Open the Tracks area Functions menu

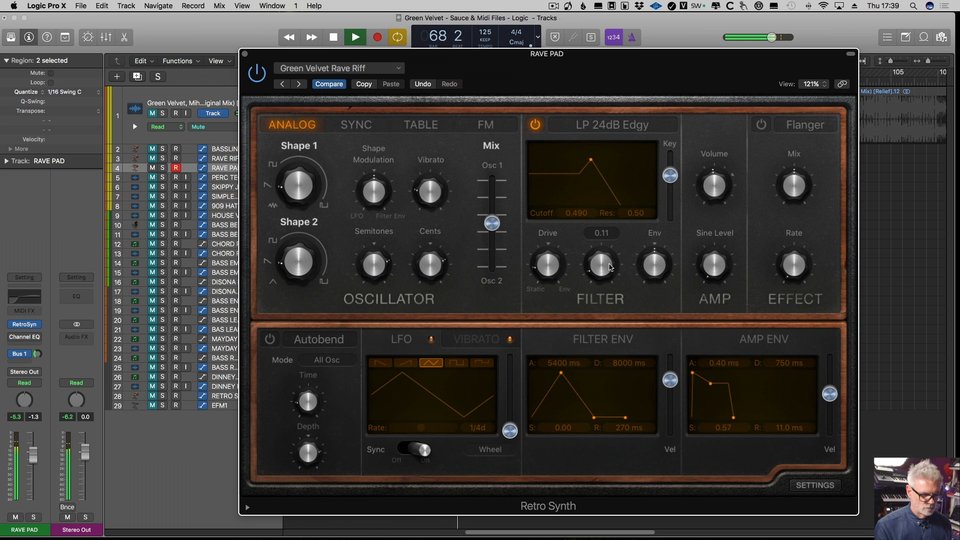point(180,61)
